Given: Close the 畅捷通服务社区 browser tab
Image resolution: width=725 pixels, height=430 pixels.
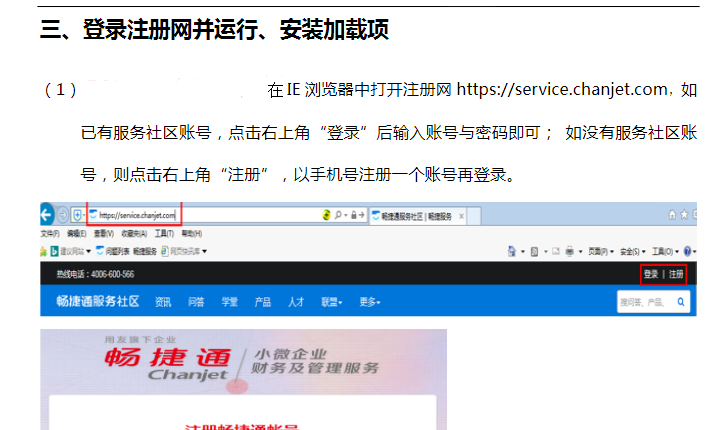Looking at the screenshot, I should tap(463, 215).
